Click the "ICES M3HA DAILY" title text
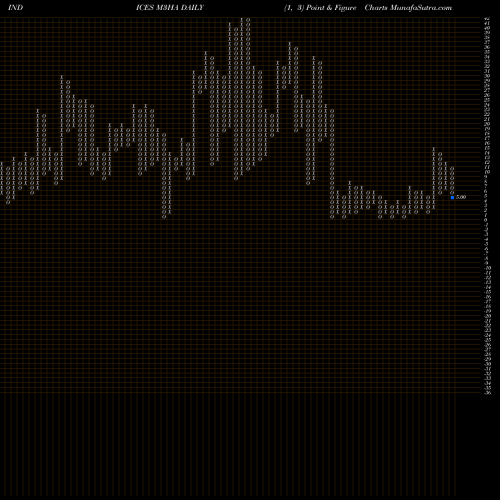The height and width of the screenshot is (500, 500). click(170, 8)
